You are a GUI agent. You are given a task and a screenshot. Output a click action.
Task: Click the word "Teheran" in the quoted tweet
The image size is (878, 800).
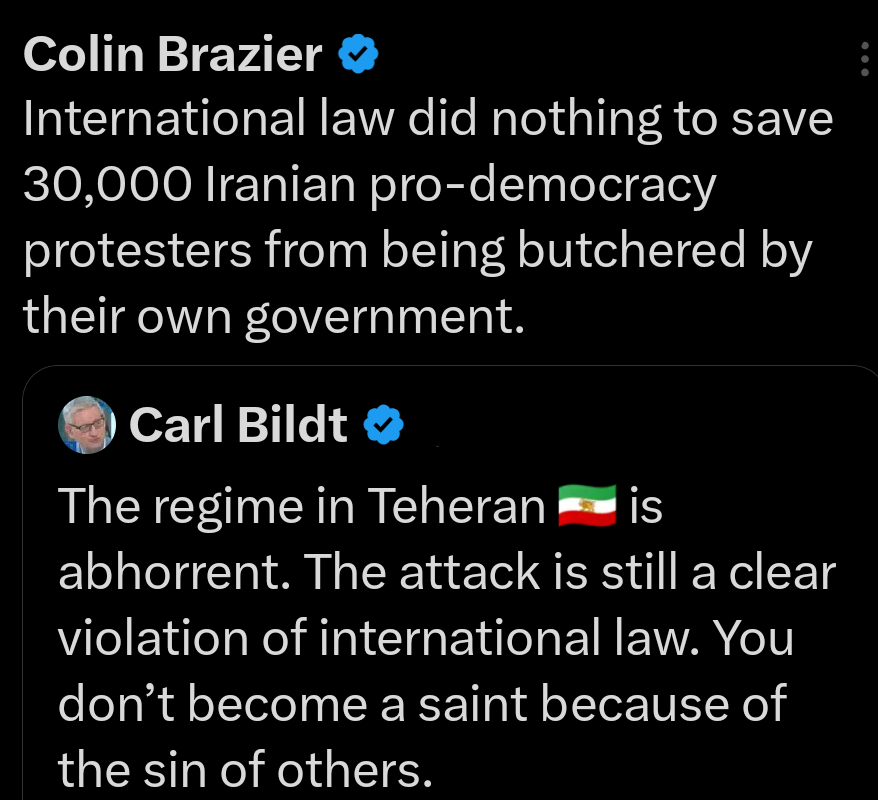pos(455,508)
